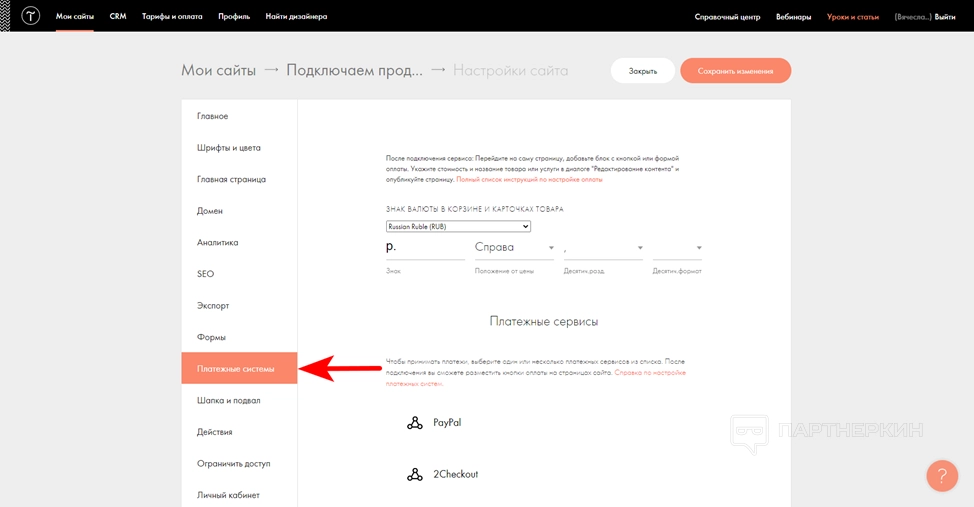Click the Tilda logo icon
Image resolution: width=974 pixels, height=507 pixels.
[30, 16]
